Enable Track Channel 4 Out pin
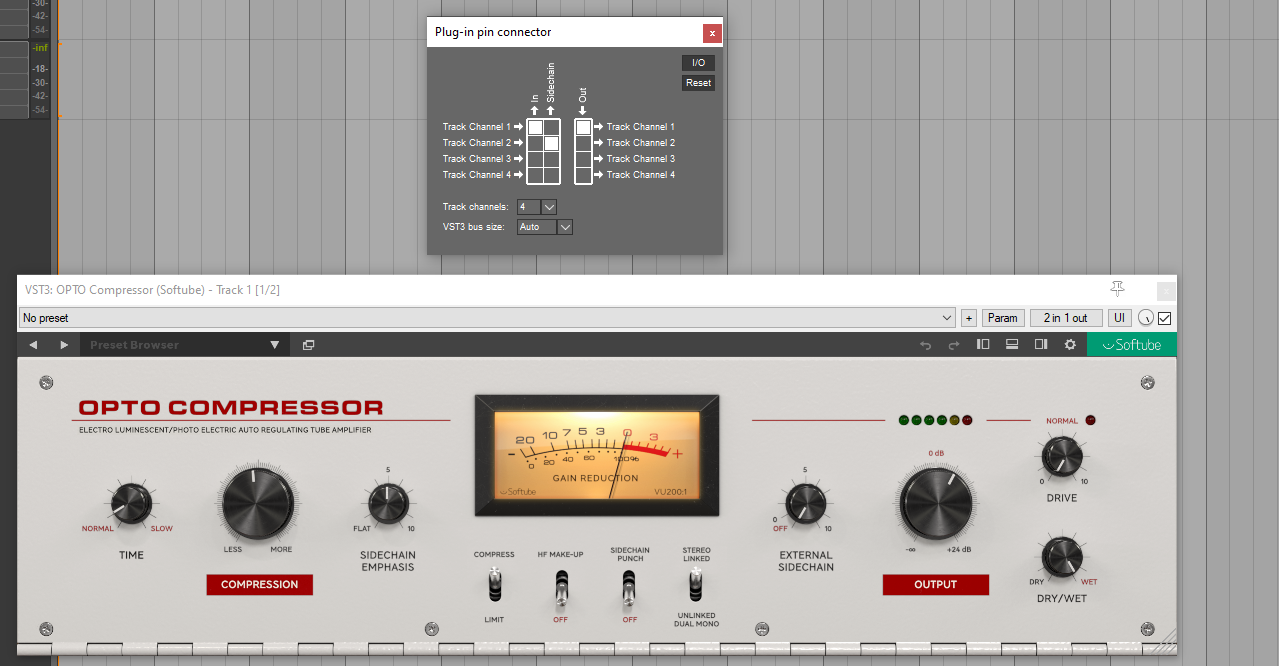Screen dimensions: 1279x666 coord(583,175)
